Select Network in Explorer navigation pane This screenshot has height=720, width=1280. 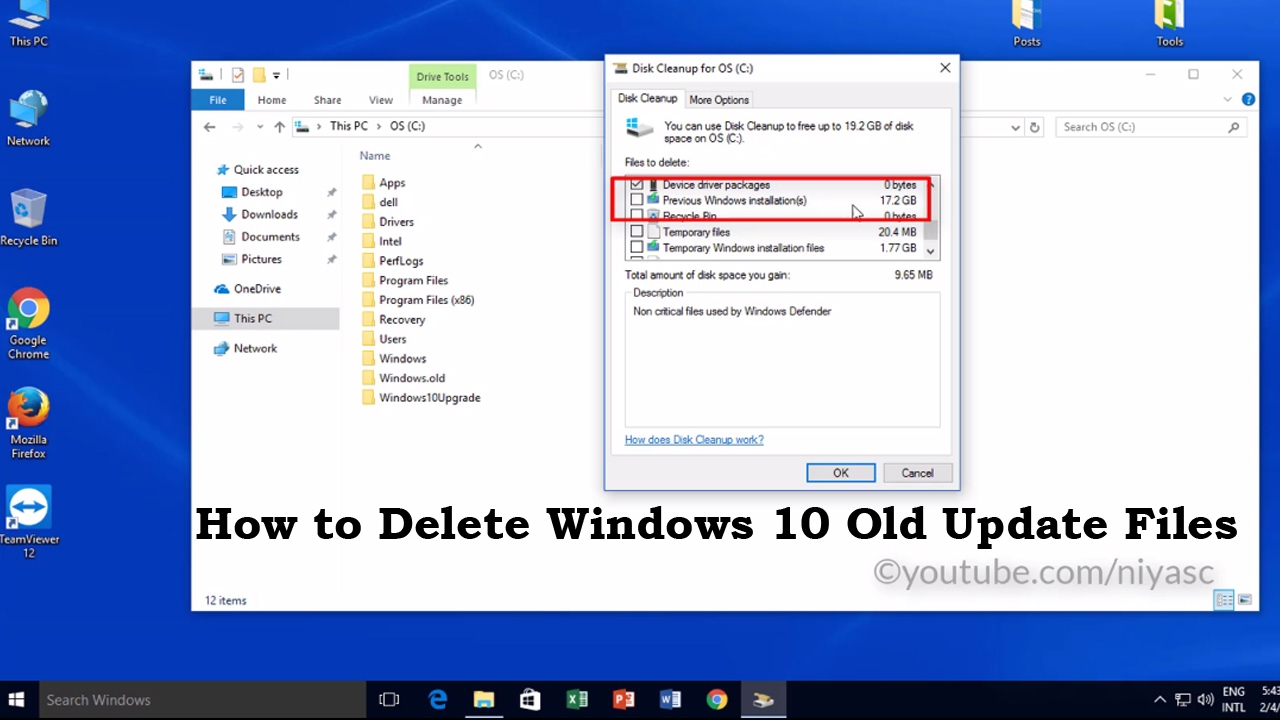tap(255, 349)
